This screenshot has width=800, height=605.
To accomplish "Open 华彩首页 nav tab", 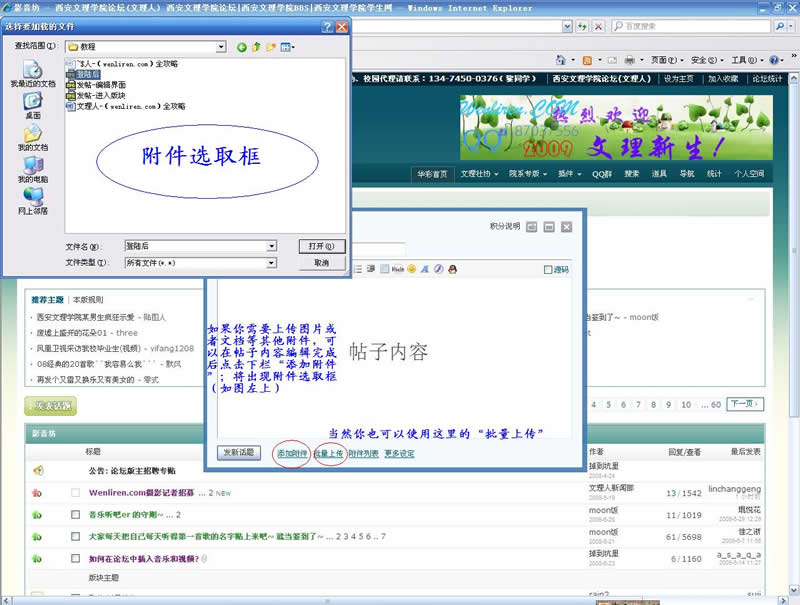I will pyautogui.click(x=432, y=174).
